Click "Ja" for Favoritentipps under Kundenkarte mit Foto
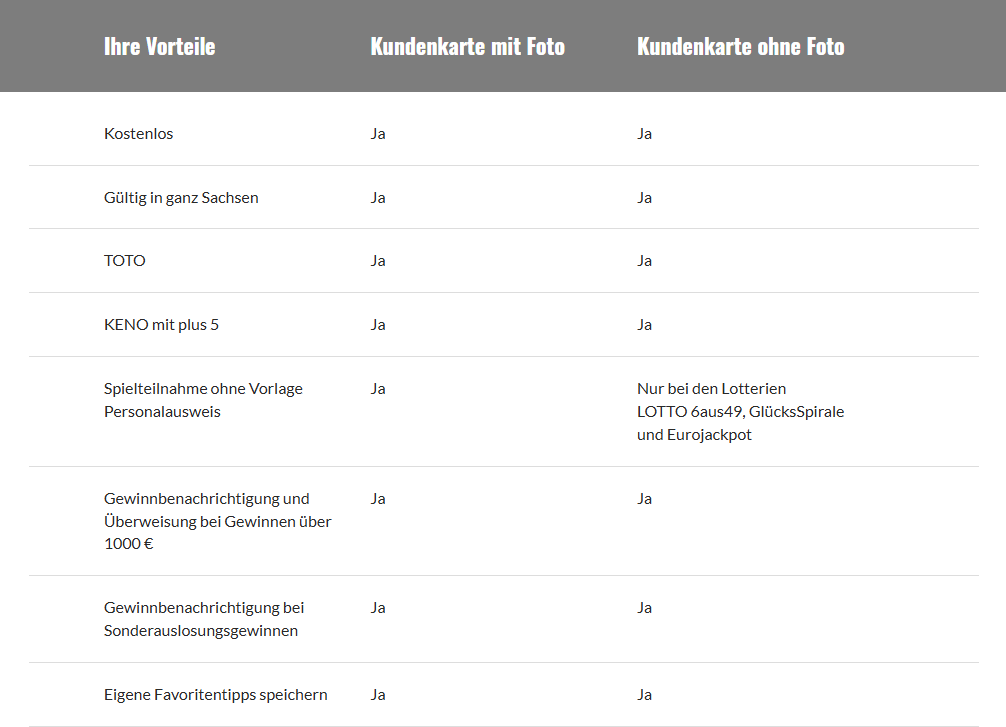1006x727 pixels. click(378, 695)
